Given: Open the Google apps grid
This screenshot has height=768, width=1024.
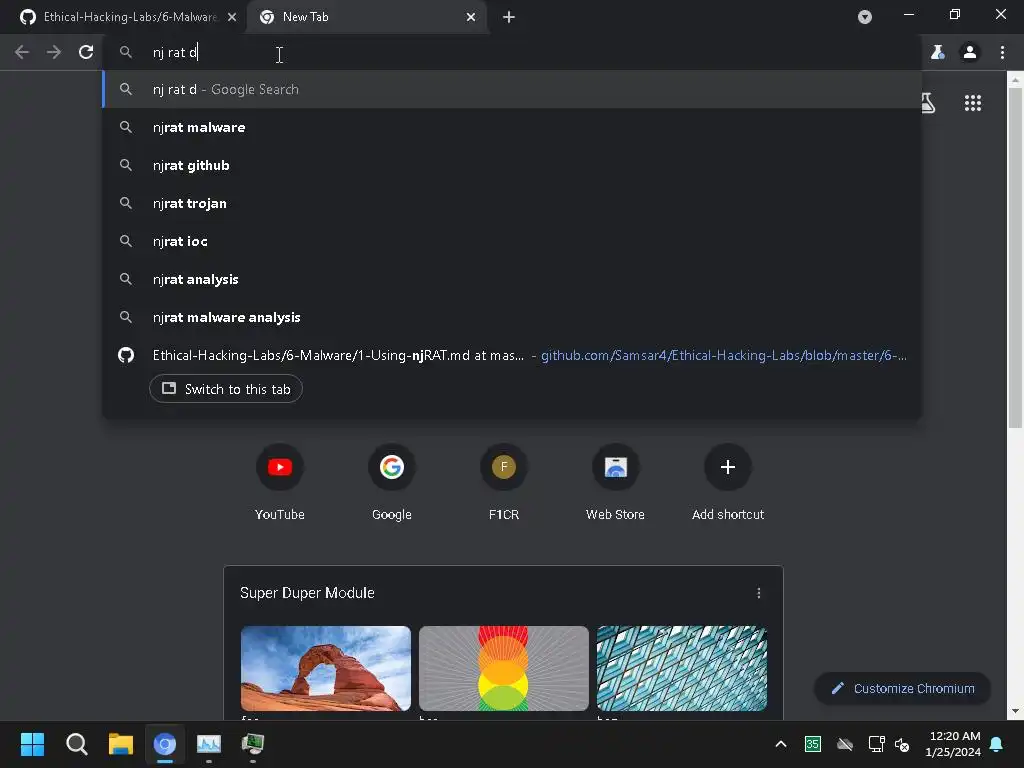Looking at the screenshot, I should pyautogui.click(x=973, y=103).
